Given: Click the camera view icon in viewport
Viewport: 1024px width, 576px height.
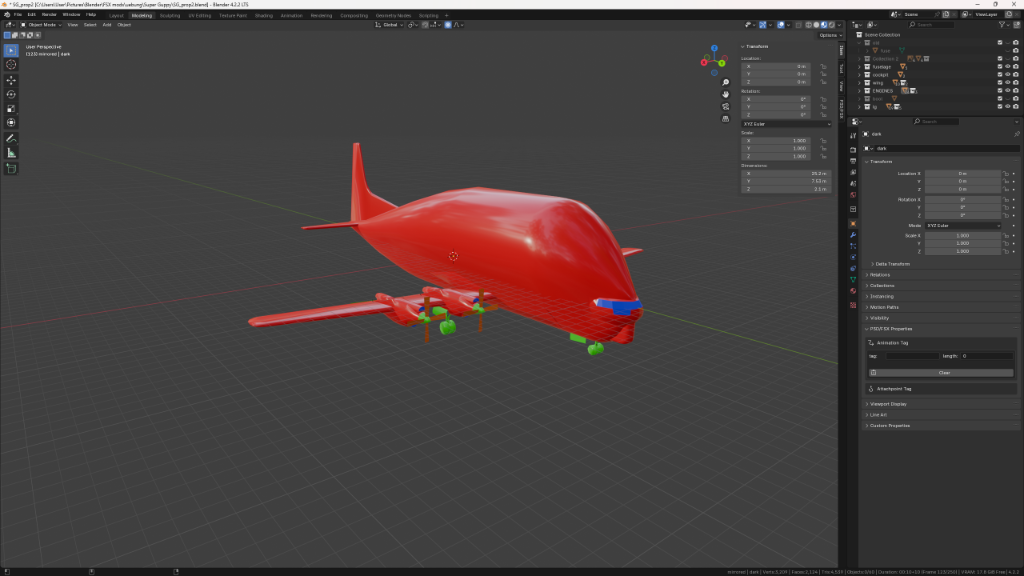Looking at the screenshot, I should [725, 107].
